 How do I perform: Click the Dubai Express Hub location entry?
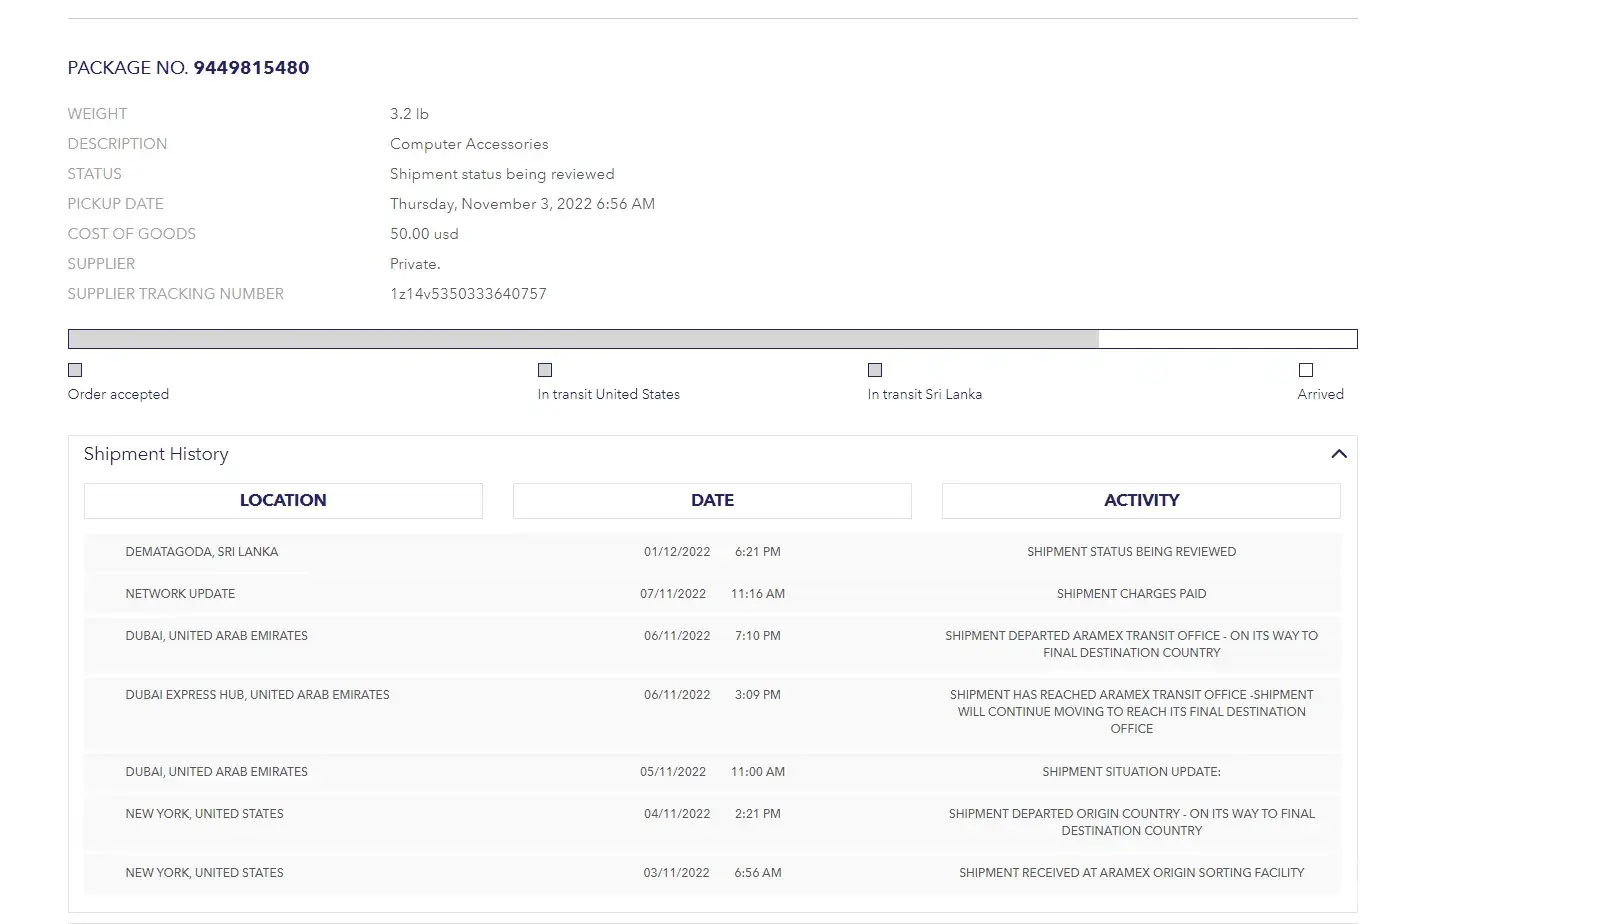(257, 695)
